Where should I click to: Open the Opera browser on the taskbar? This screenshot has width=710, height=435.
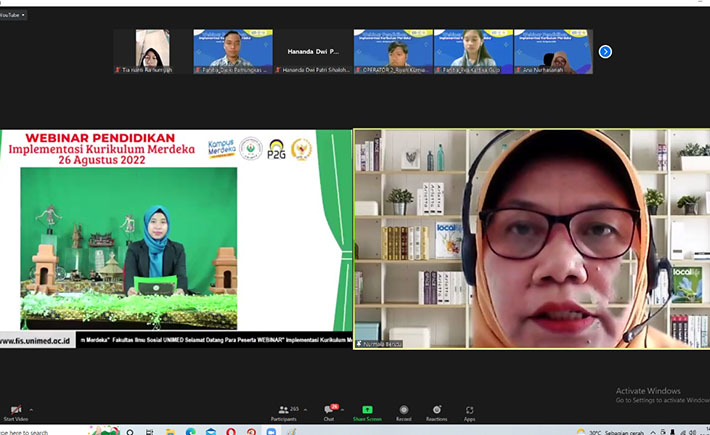[x=231, y=432]
